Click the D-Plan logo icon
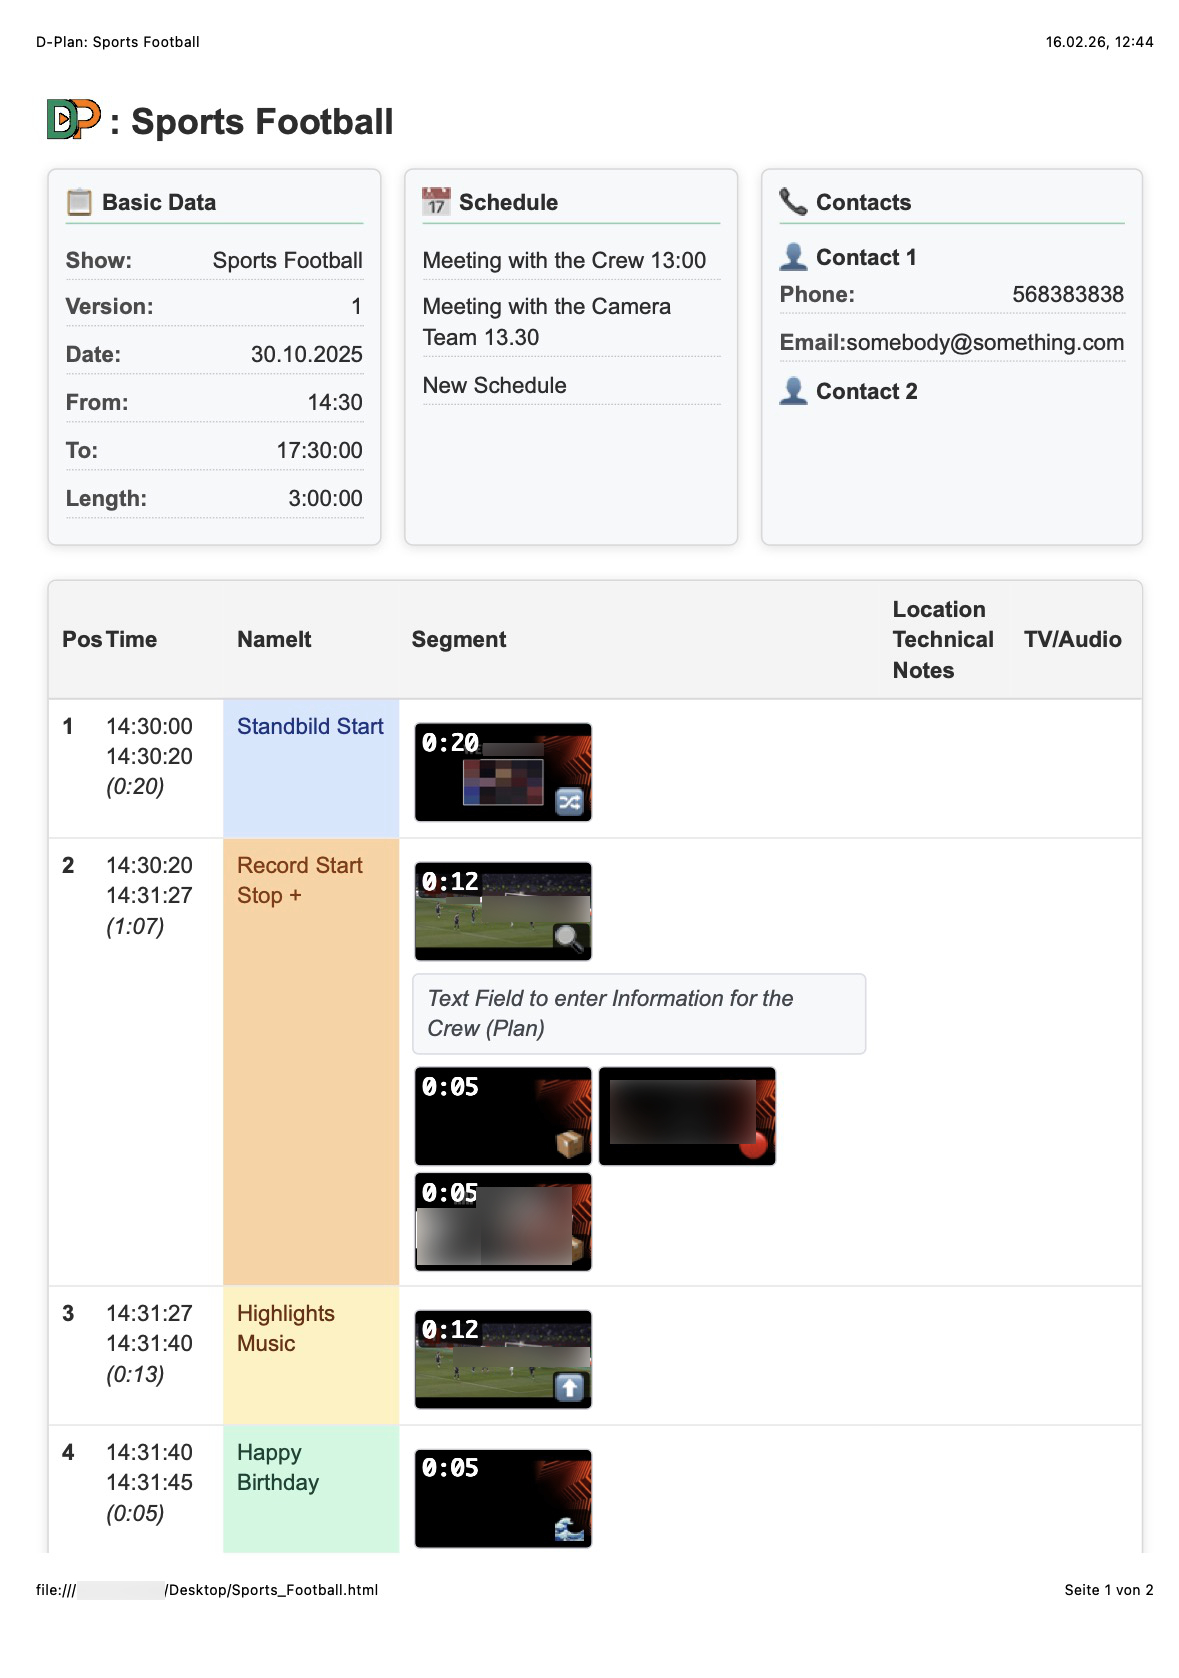 74,120
